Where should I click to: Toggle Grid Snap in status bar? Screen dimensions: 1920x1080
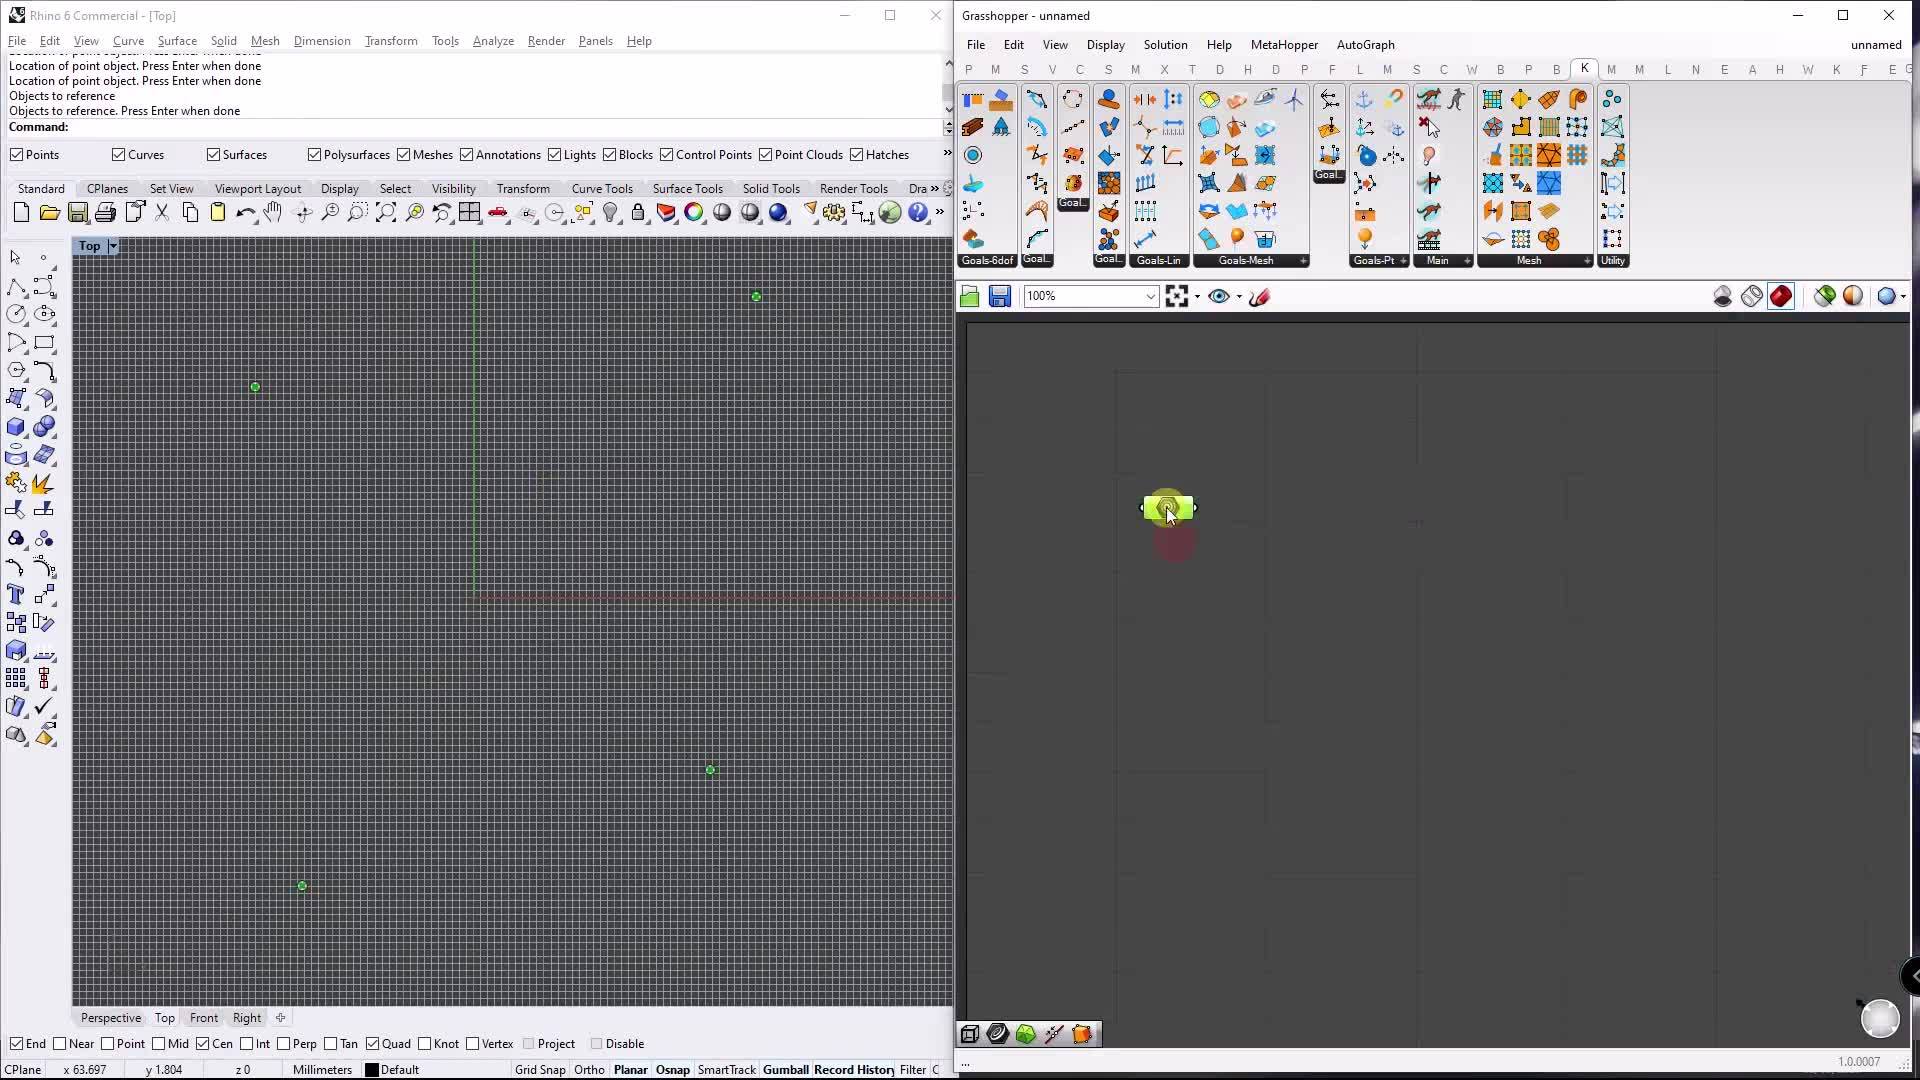click(540, 1070)
